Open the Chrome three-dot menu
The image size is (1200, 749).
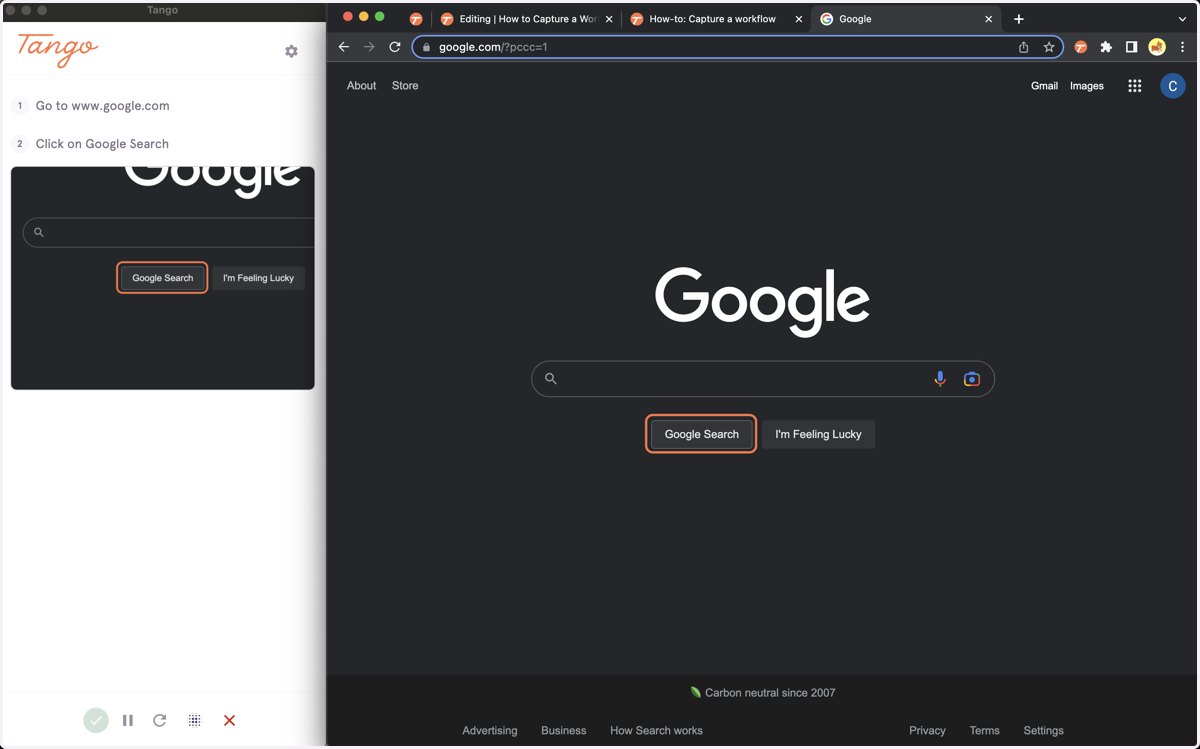(1182, 47)
